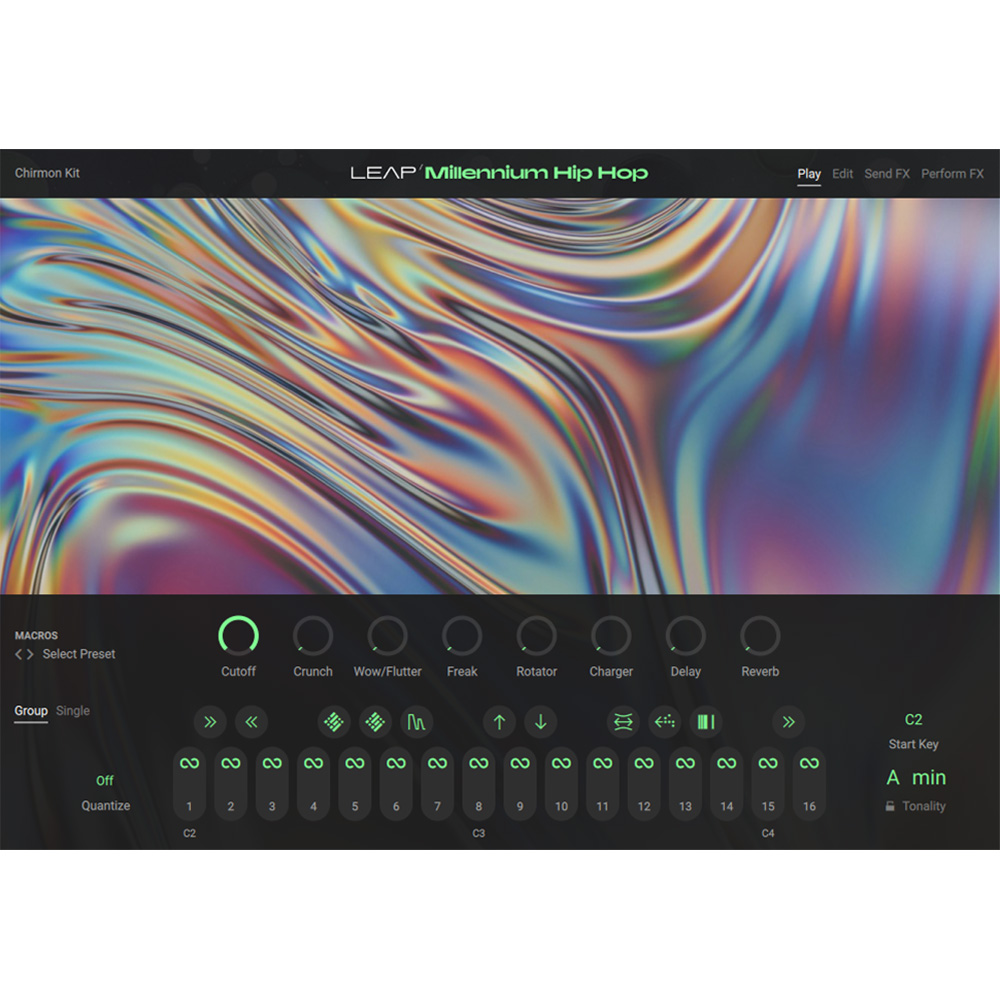Click the down arrow transpose icon
Screen dimensions: 1000x1000
(540, 722)
